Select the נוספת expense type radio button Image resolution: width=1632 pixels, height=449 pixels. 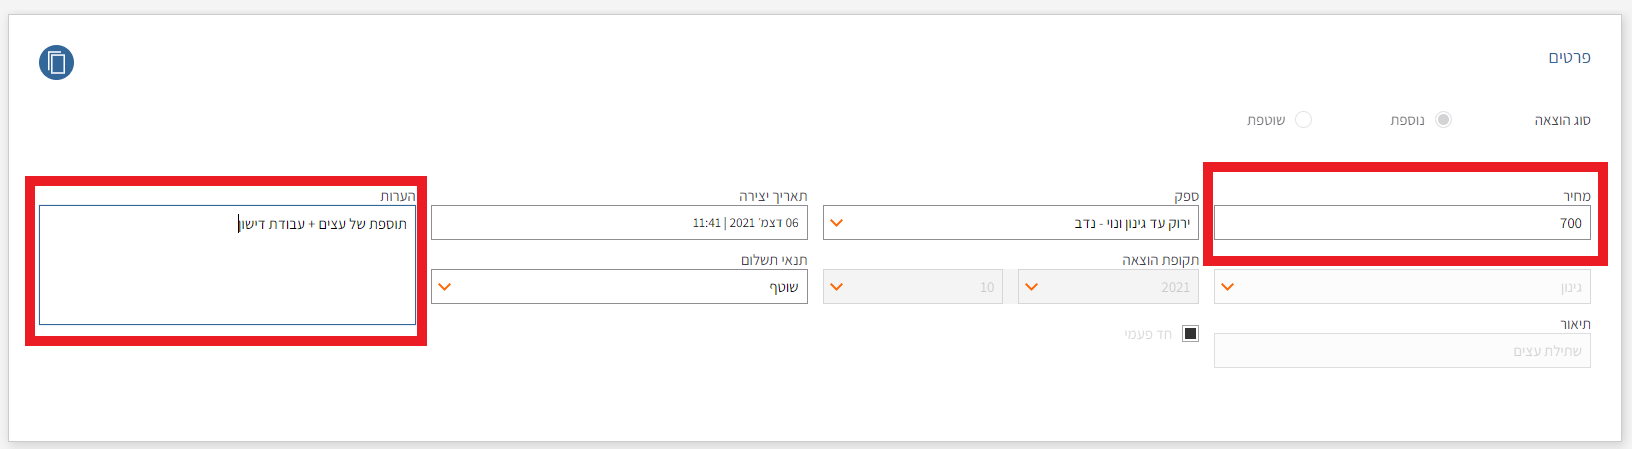[1443, 120]
